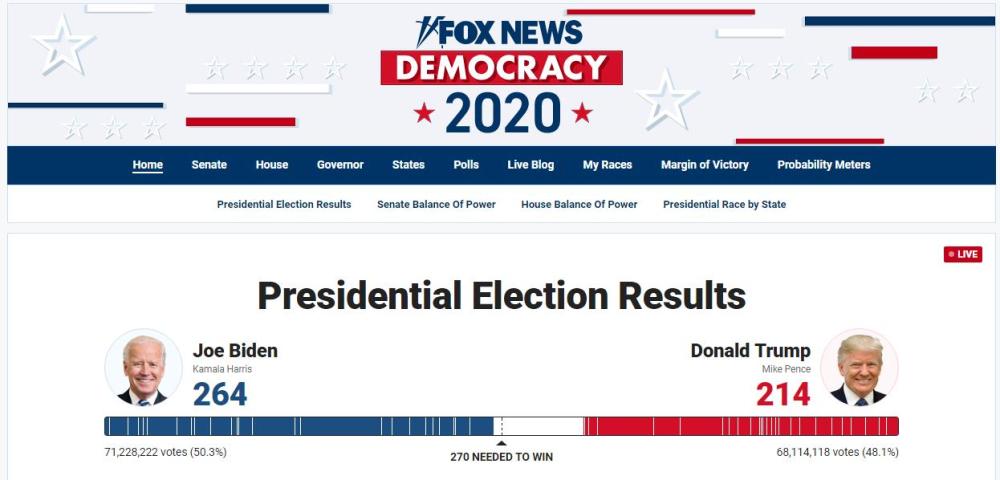
Task: View the Probability Meters page
Action: (823, 165)
